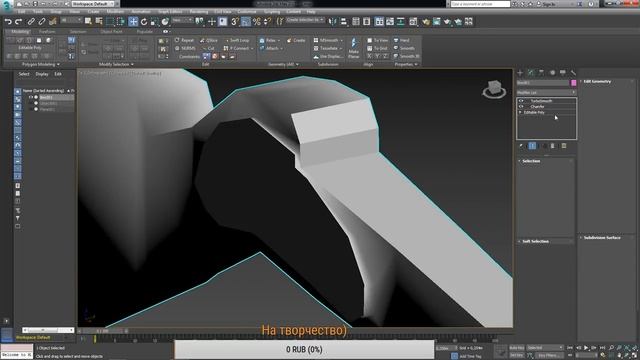Click the Undo arrow in main toolbar
The width and height of the screenshot is (640, 360).
(8, 22)
